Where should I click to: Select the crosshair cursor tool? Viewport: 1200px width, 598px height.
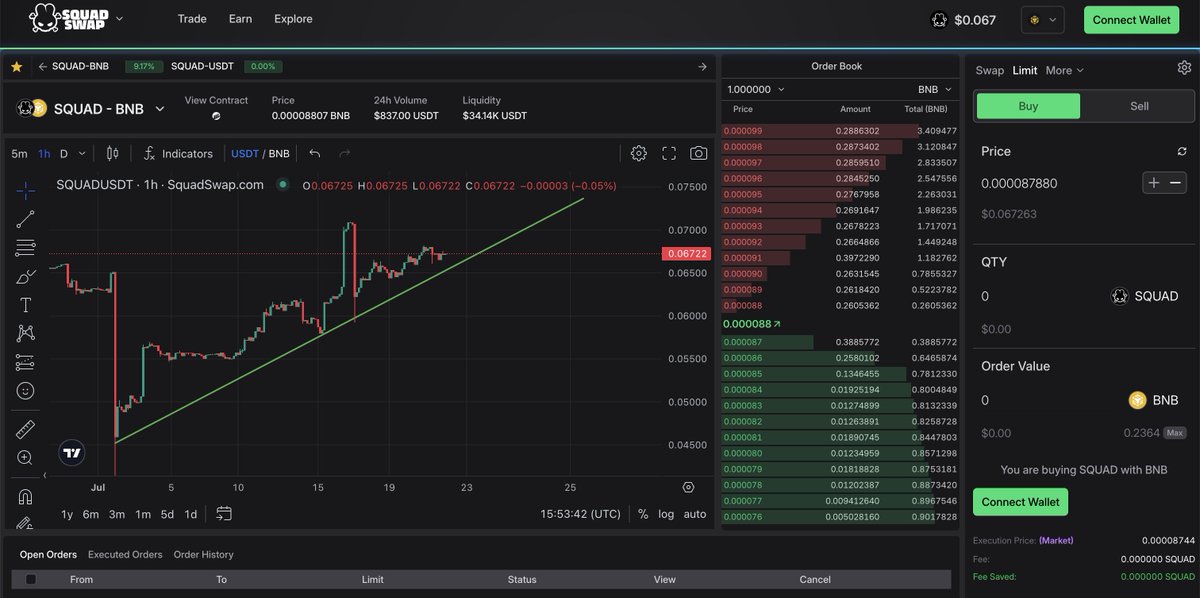click(25, 189)
